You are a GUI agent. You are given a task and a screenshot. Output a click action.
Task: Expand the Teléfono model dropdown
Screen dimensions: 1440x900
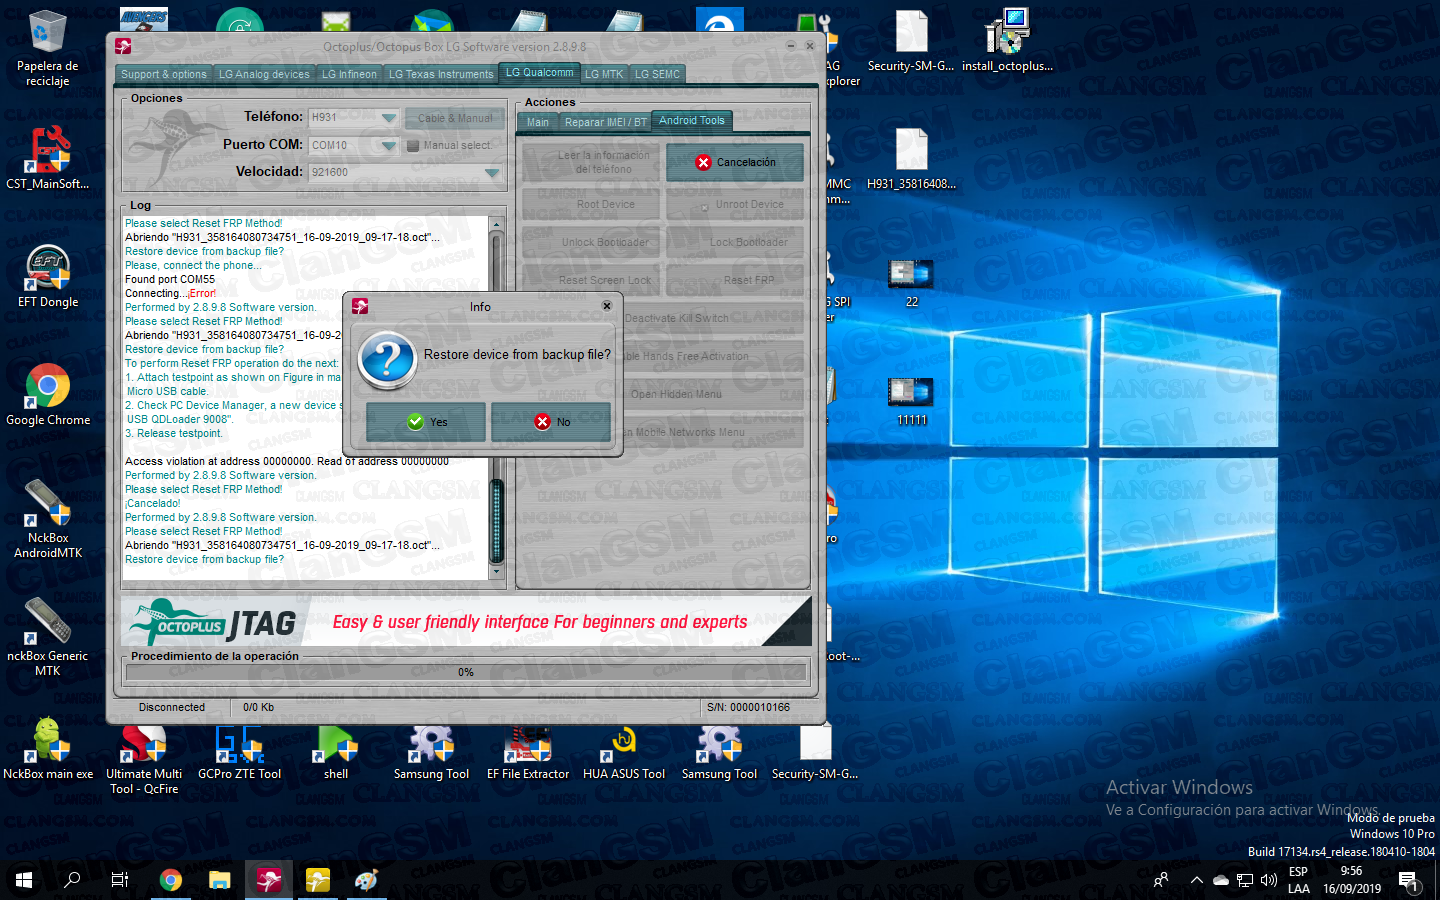pos(389,118)
